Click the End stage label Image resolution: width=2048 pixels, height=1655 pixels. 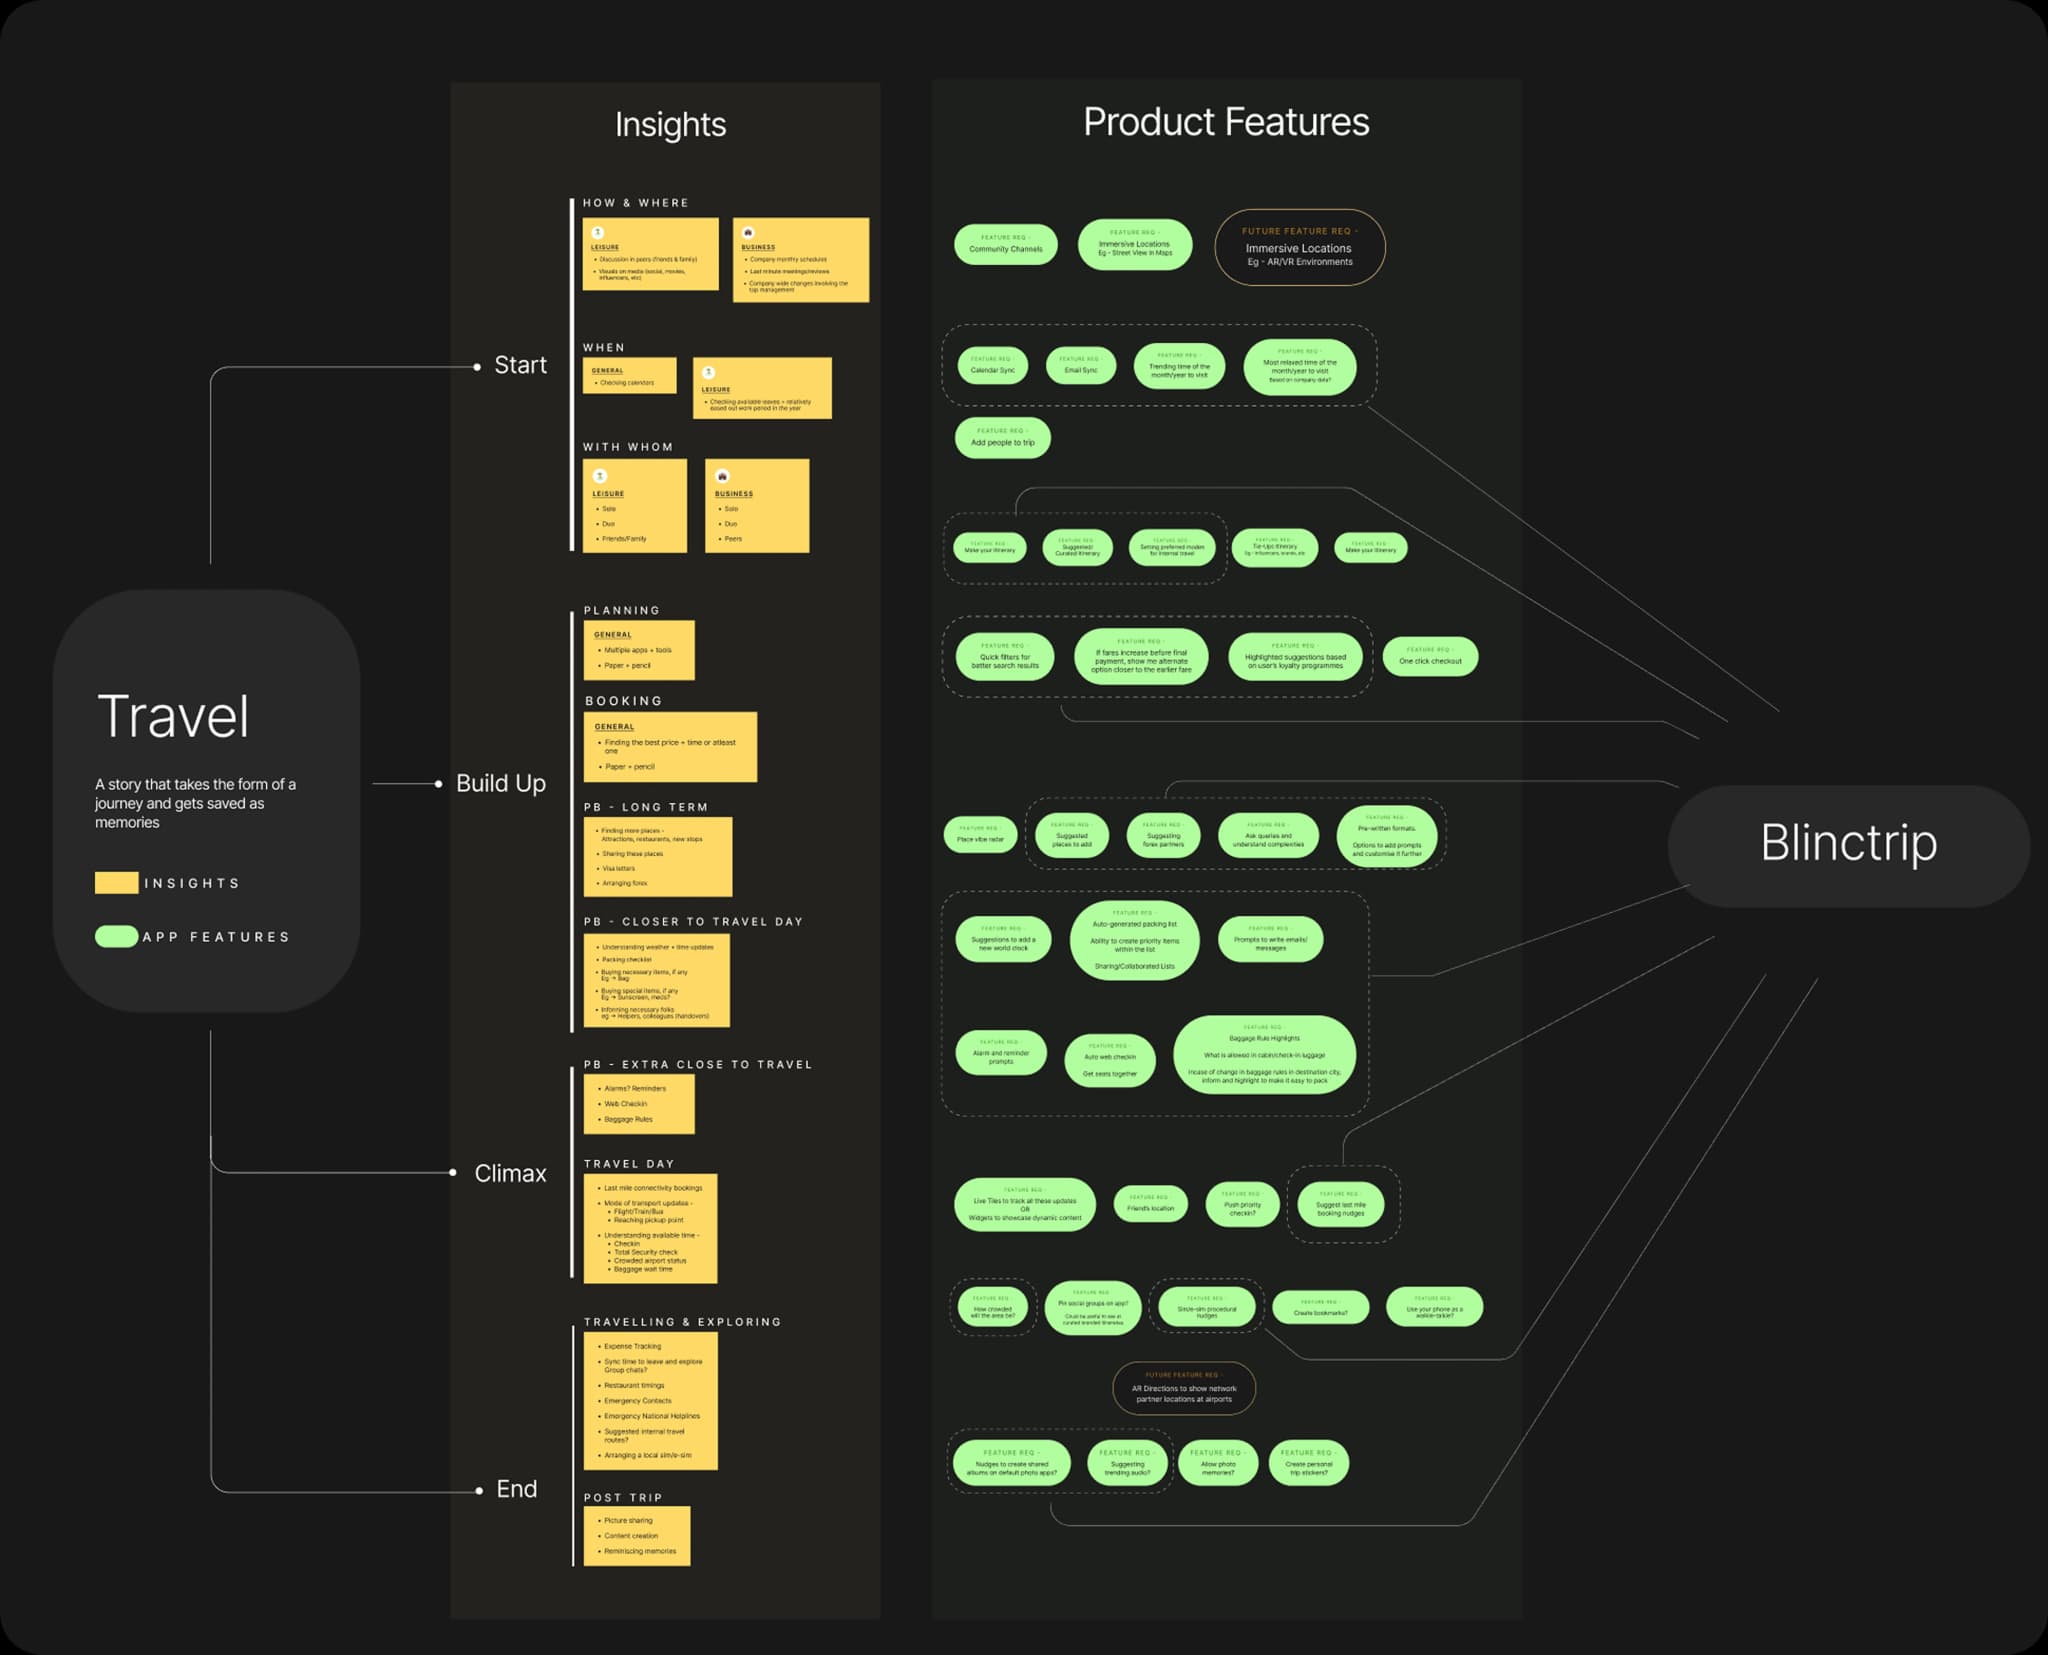click(x=516, y=1489)
